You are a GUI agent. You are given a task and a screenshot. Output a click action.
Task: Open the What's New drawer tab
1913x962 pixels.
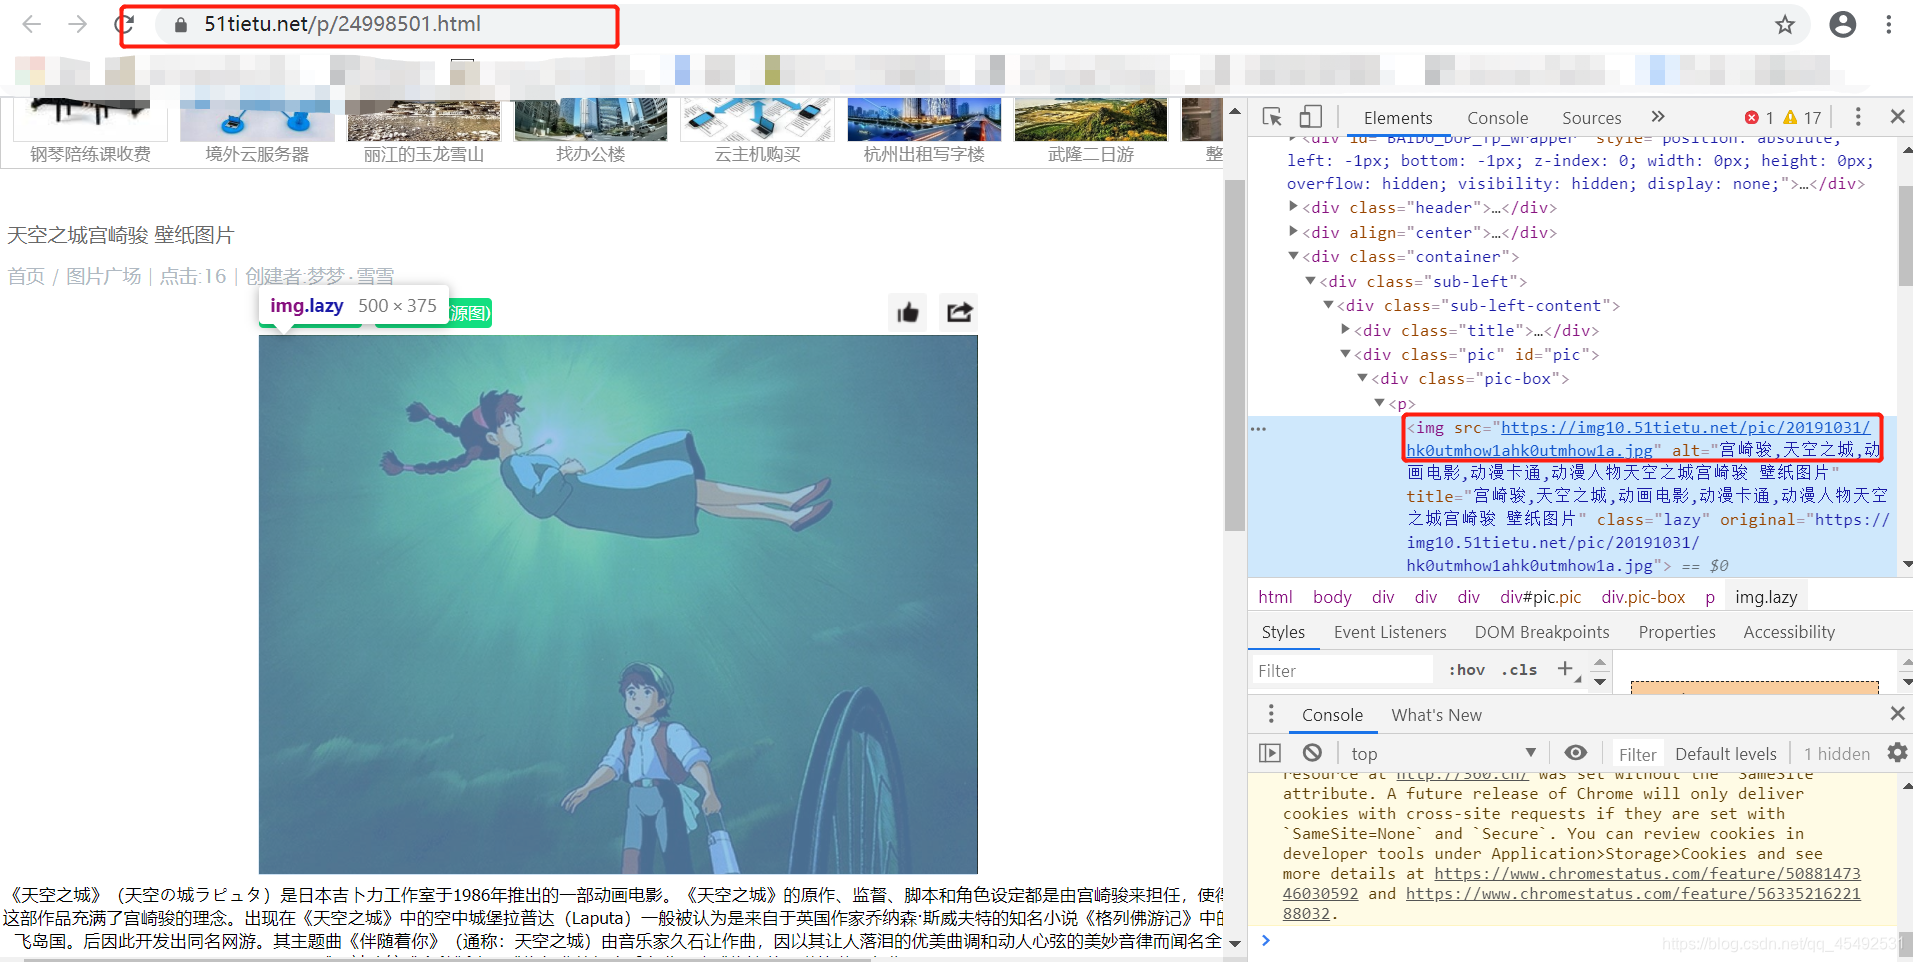pyautogui.click(x=1436, y=715)
